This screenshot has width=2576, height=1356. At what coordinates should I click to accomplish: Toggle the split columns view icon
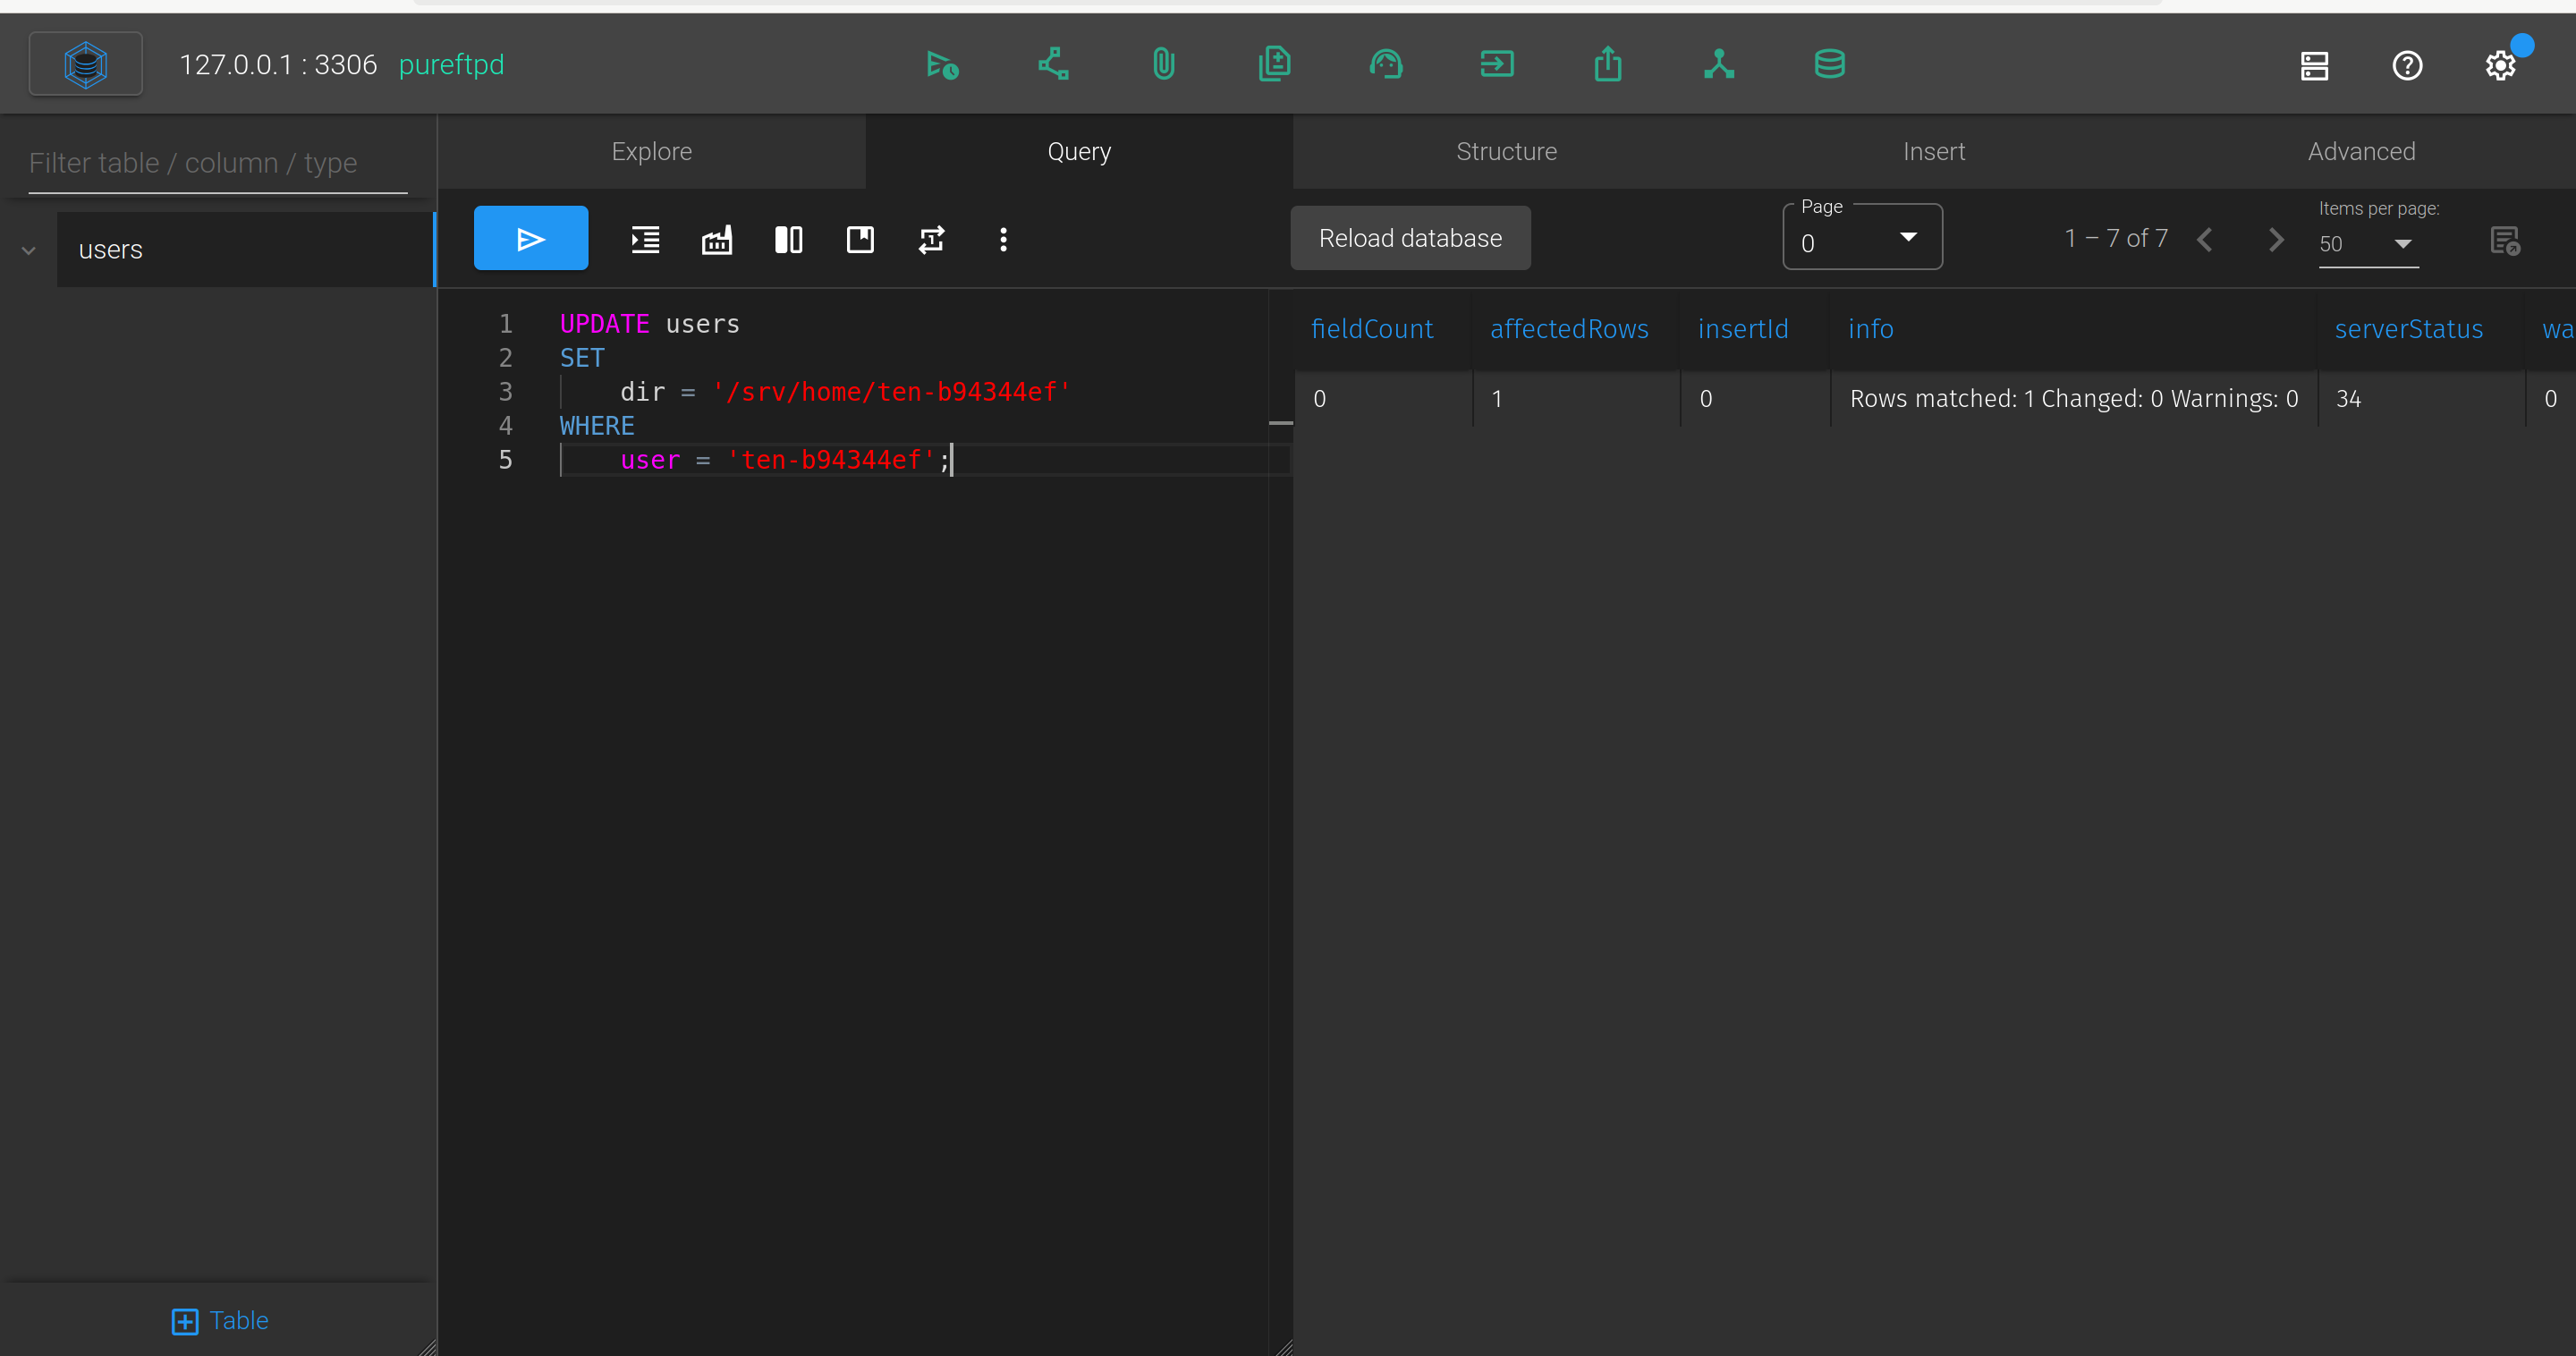point(789,239)
